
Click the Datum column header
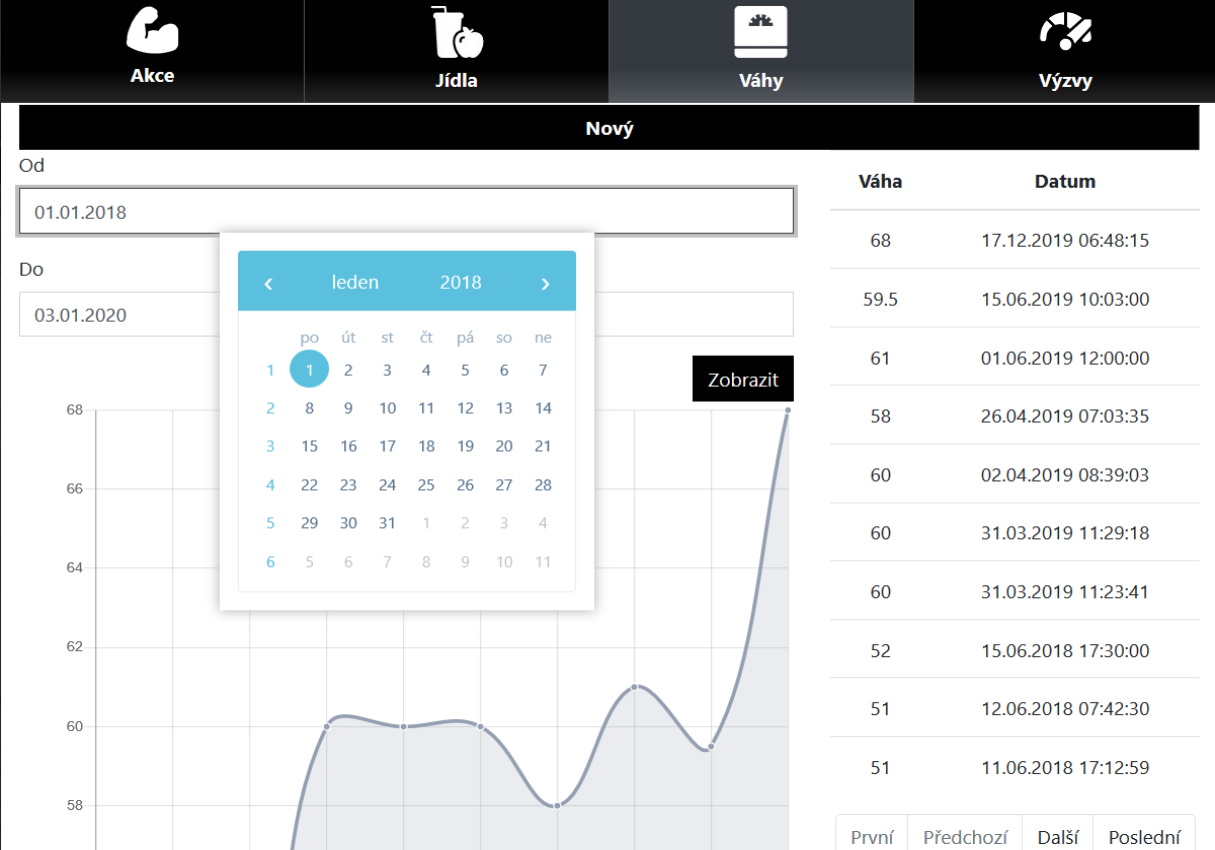tap(1065, 181)
